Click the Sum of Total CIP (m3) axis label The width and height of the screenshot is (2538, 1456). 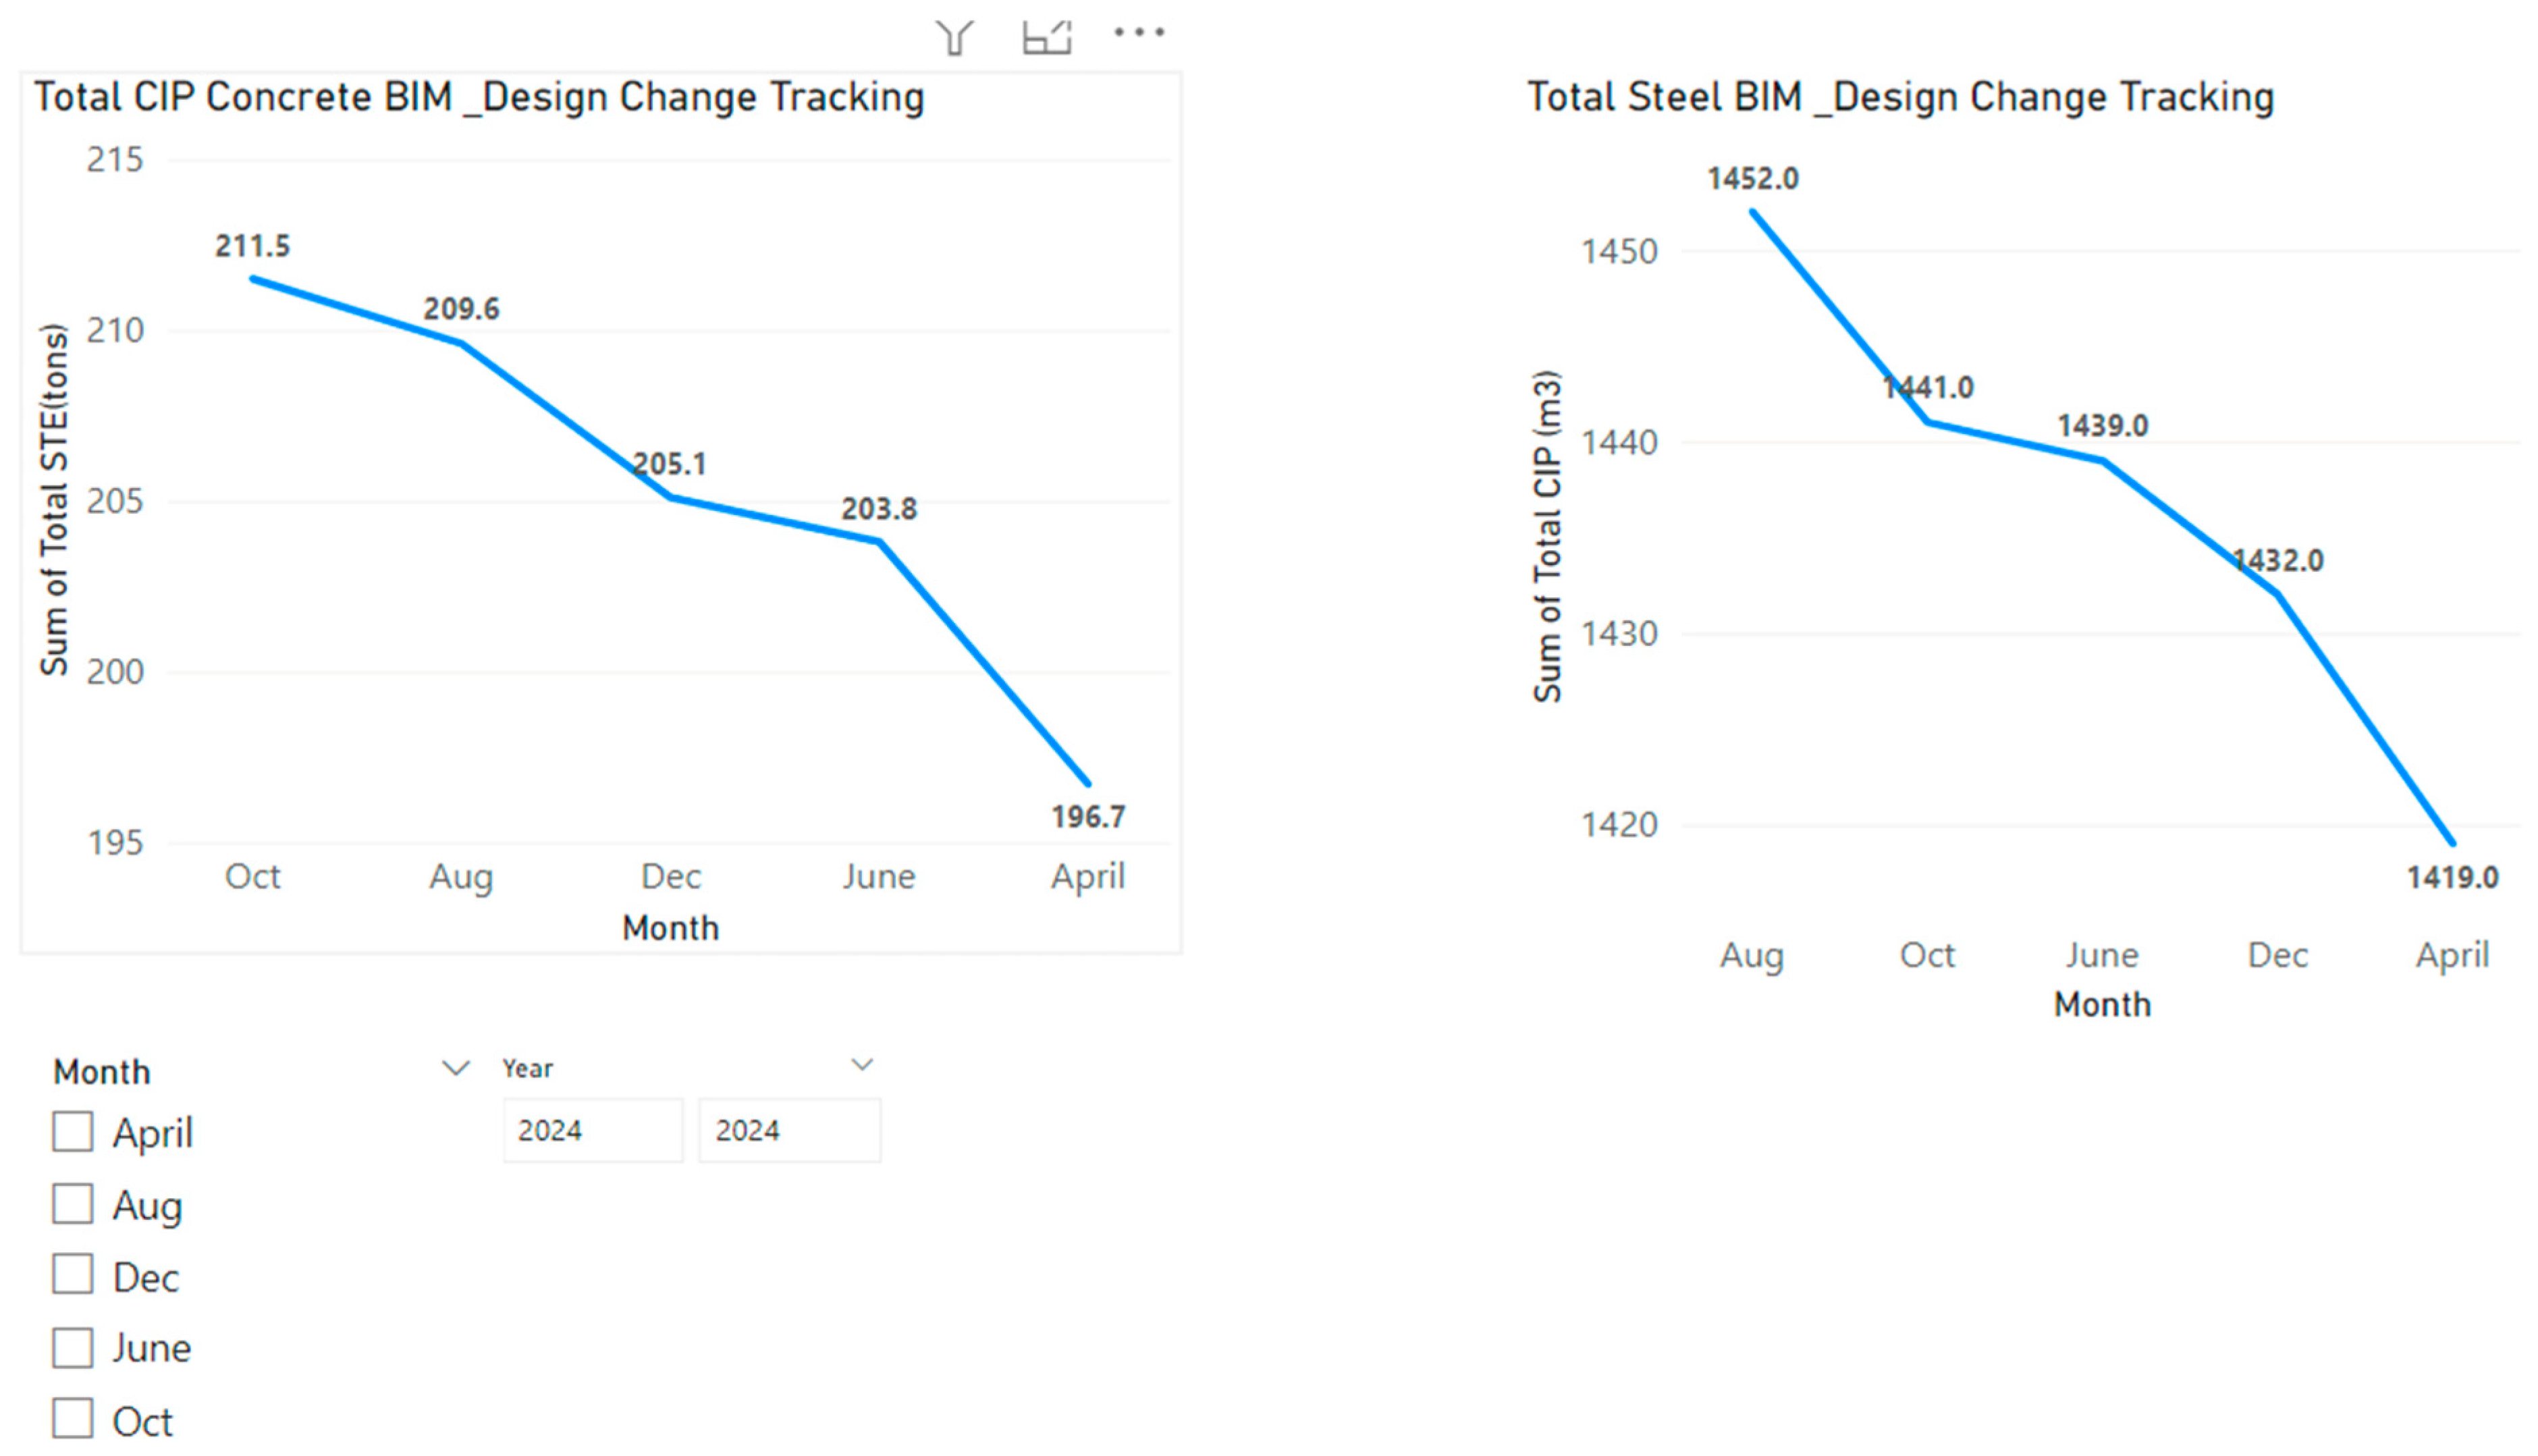(1547, 536)
